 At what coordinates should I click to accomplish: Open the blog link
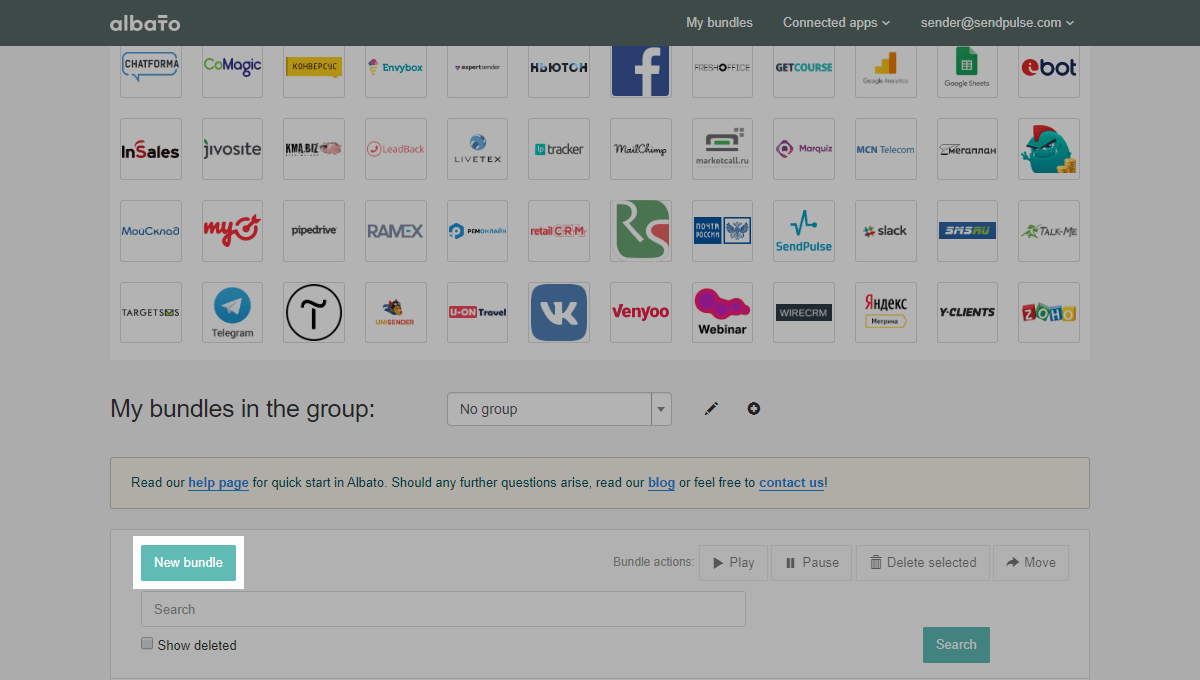[662, 482]
